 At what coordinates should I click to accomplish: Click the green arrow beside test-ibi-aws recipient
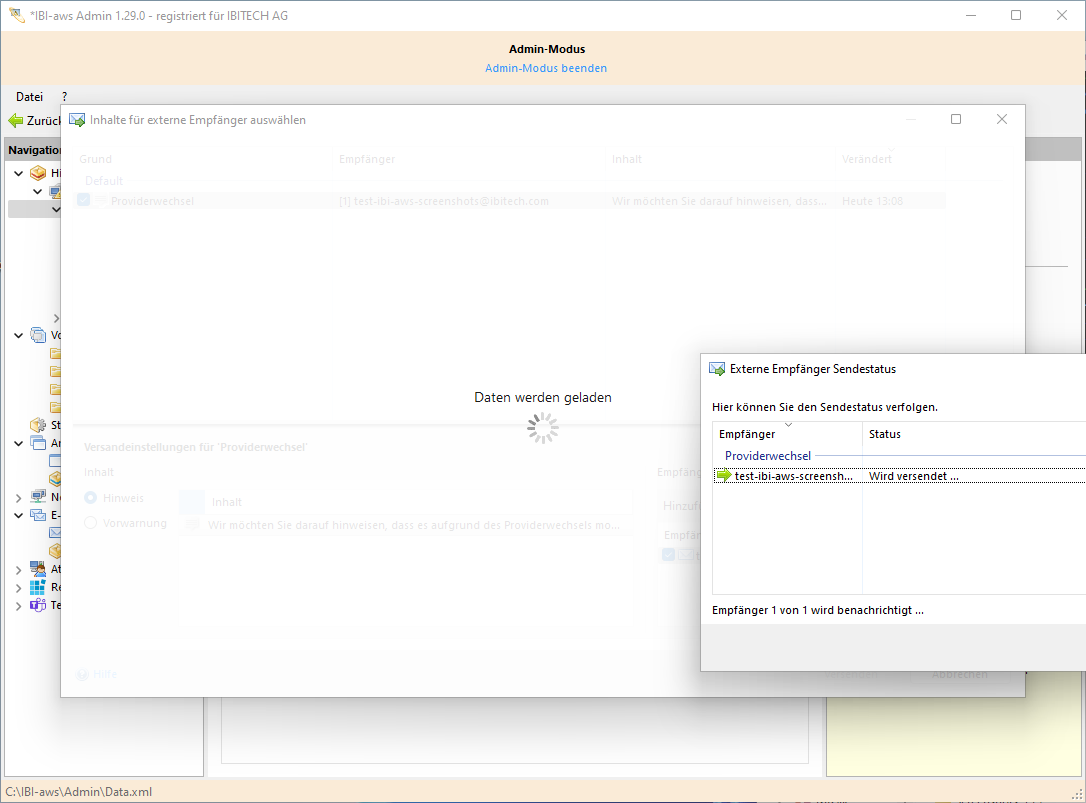tap(724, 476)
